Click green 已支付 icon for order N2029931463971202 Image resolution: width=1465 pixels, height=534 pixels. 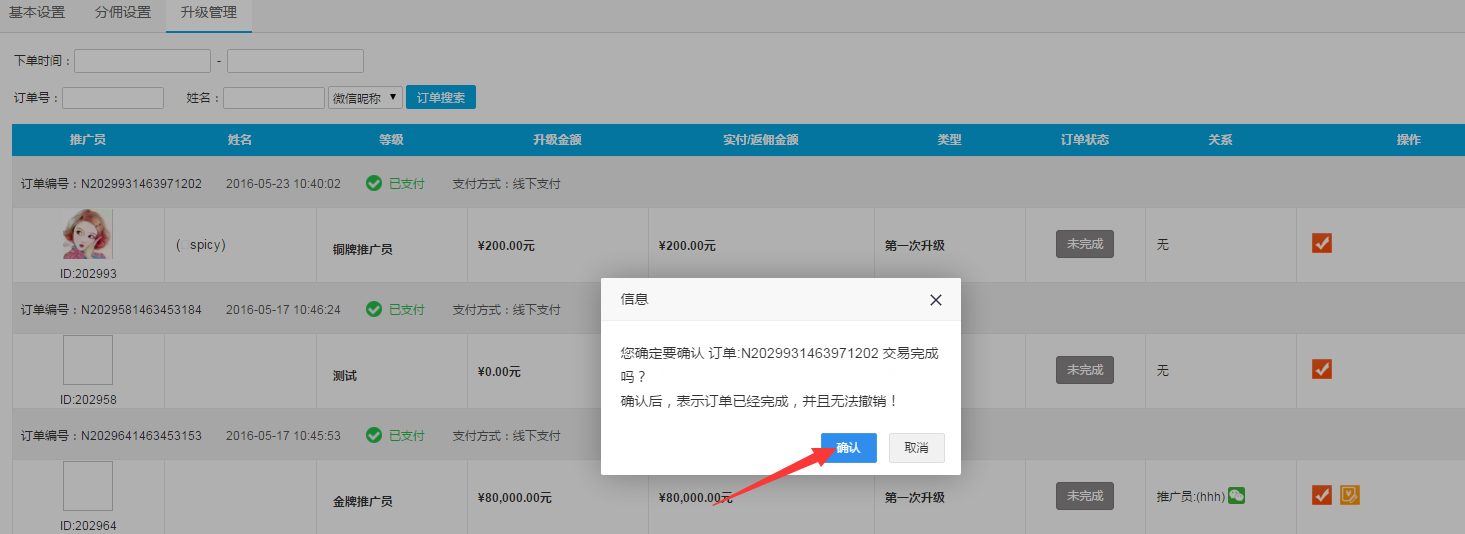pos(374,184)
